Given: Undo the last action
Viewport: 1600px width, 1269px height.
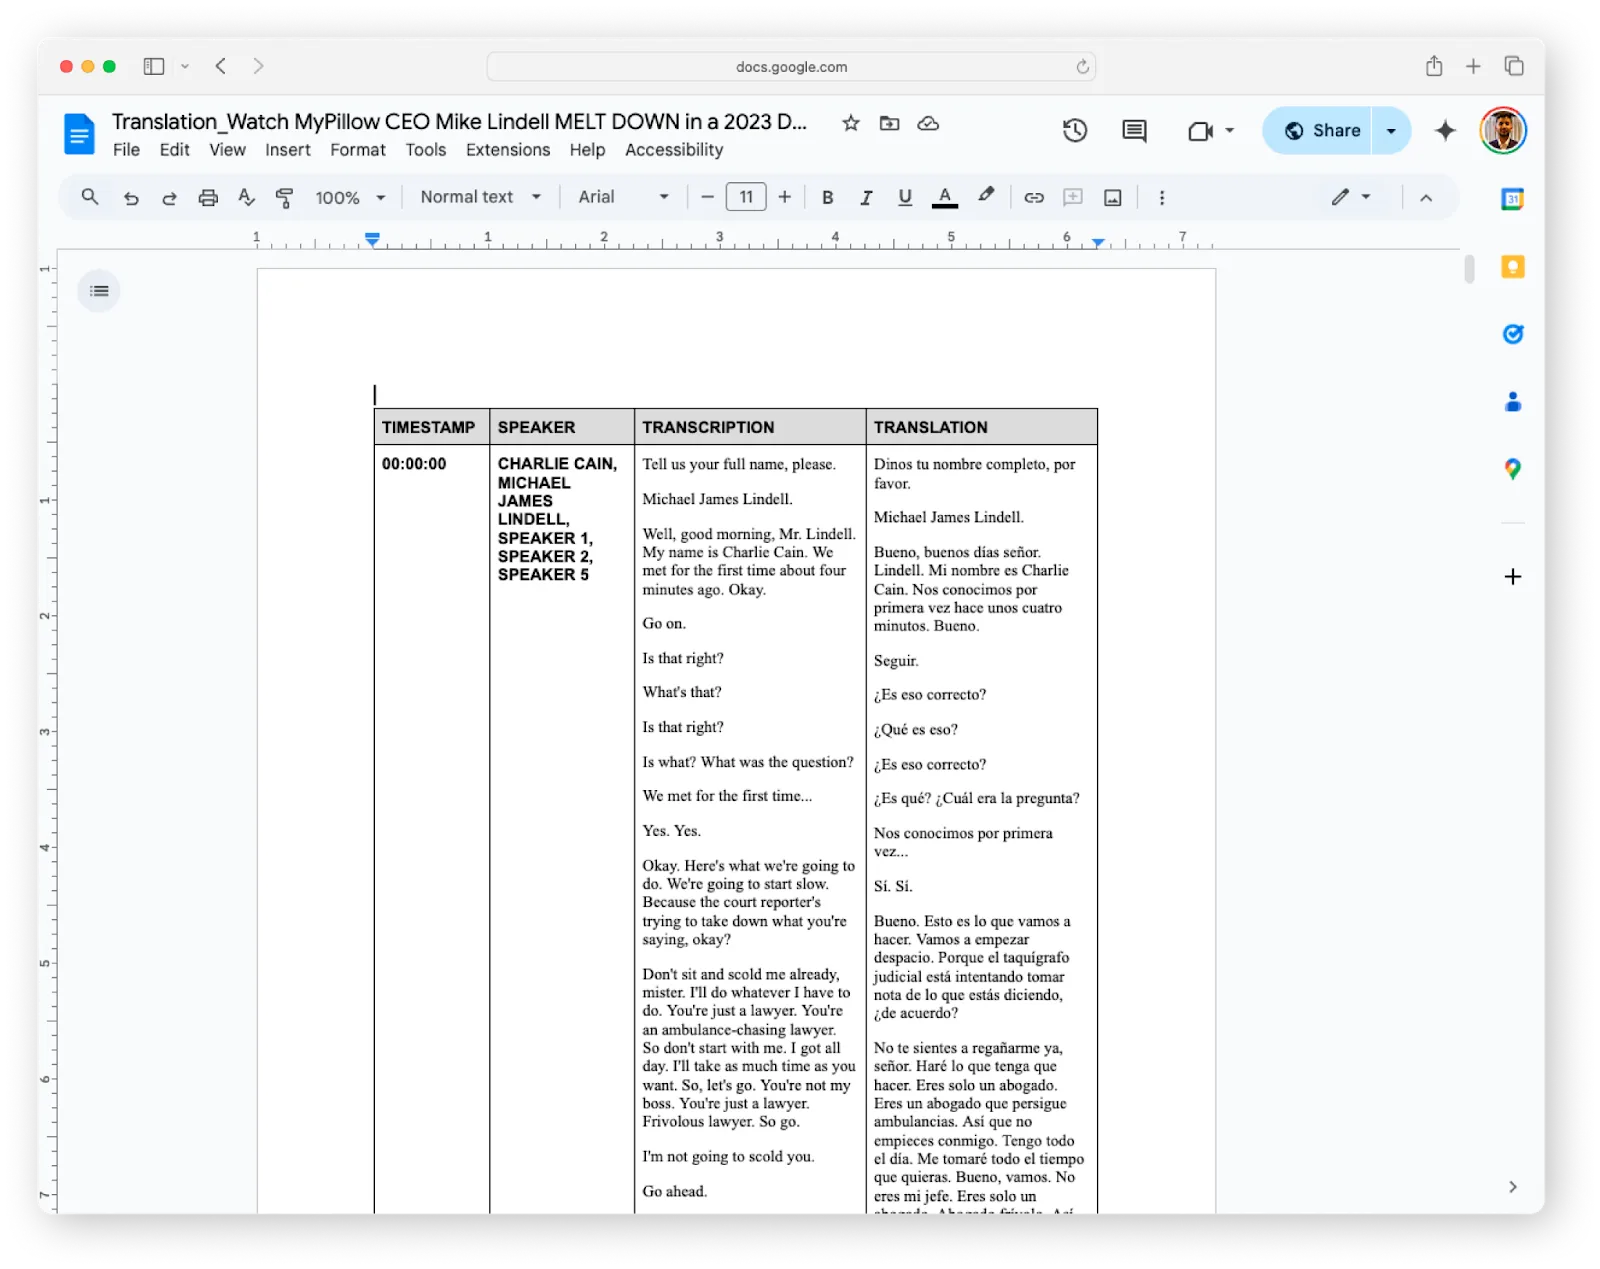Looking at the screenshot, I should pyautogui.click(x=131, y=198).
